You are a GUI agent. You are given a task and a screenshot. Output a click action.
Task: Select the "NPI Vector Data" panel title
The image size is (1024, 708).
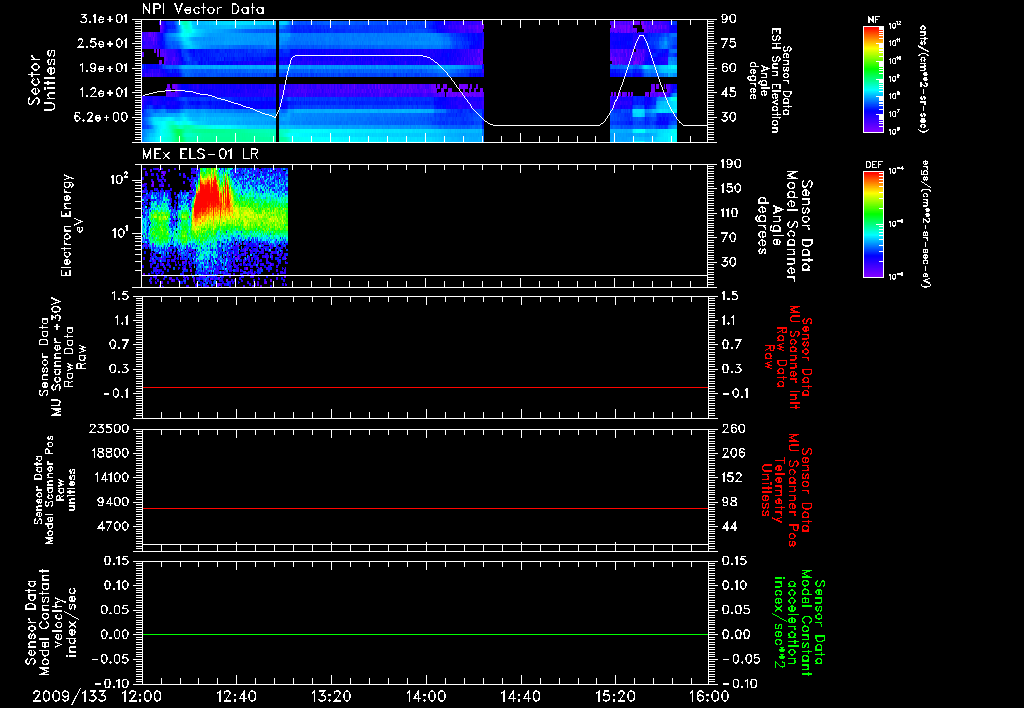coord(204,9)
